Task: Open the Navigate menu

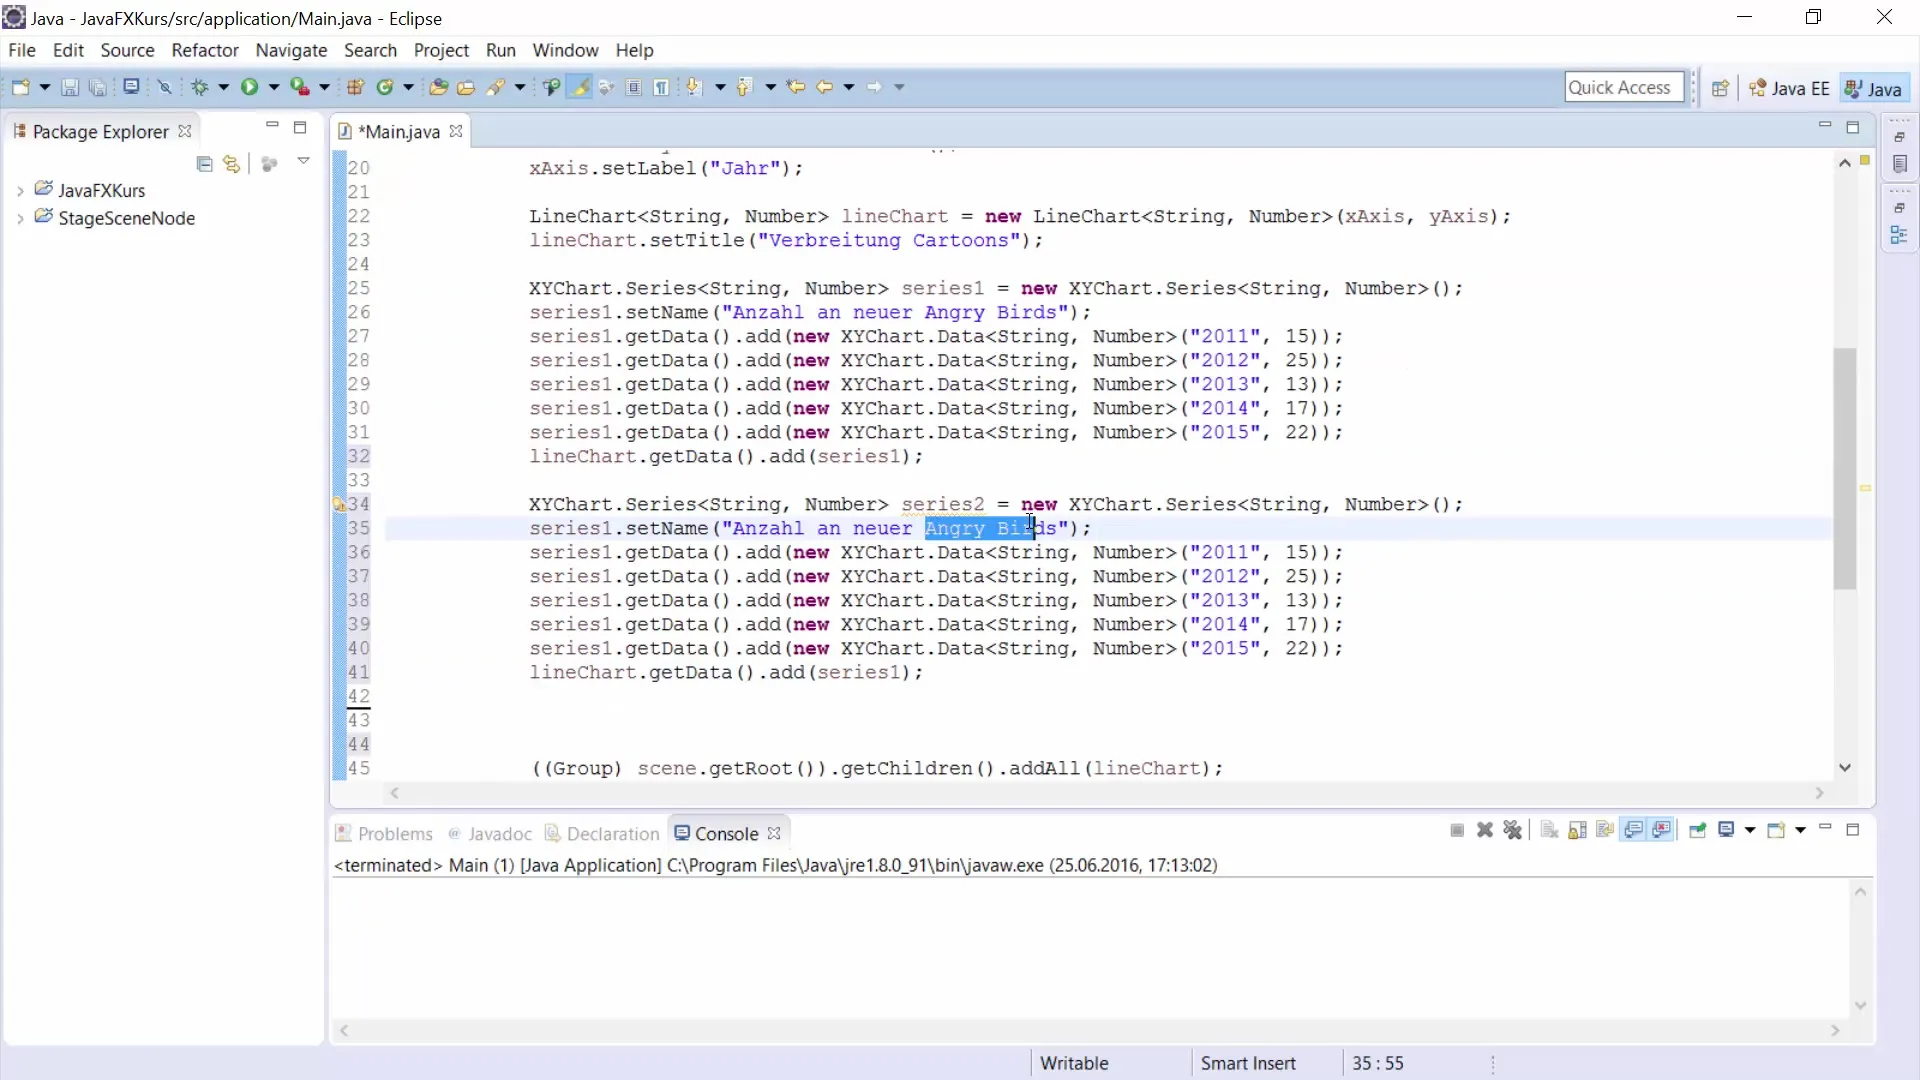Action: pyautogui.click(x=291, y=50)
